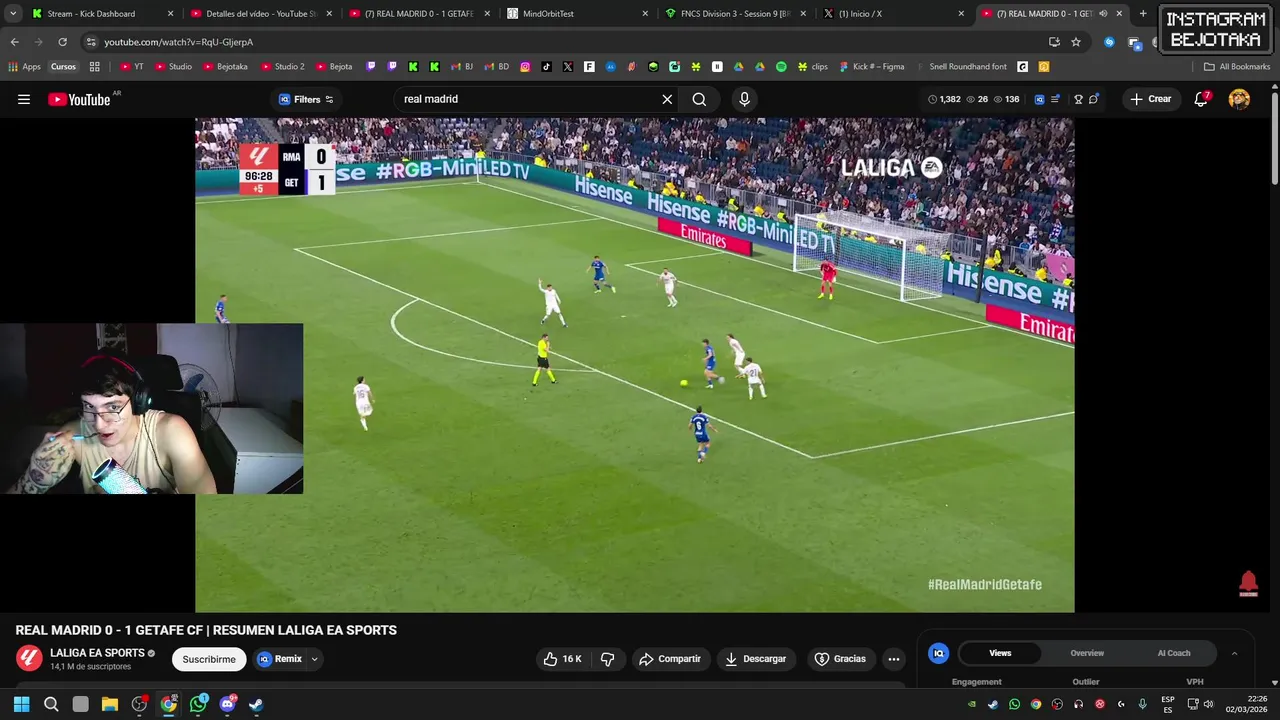The image size is (1280, 720).
Task: Switch to Inicio / X tab
Action: coord(893,14)
